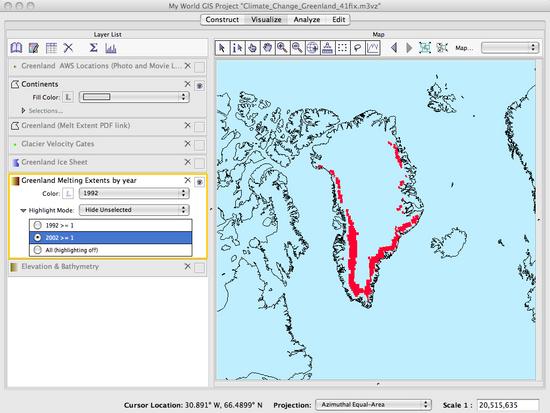Click the zoom to active layer icon

click(x=442, y=48)
